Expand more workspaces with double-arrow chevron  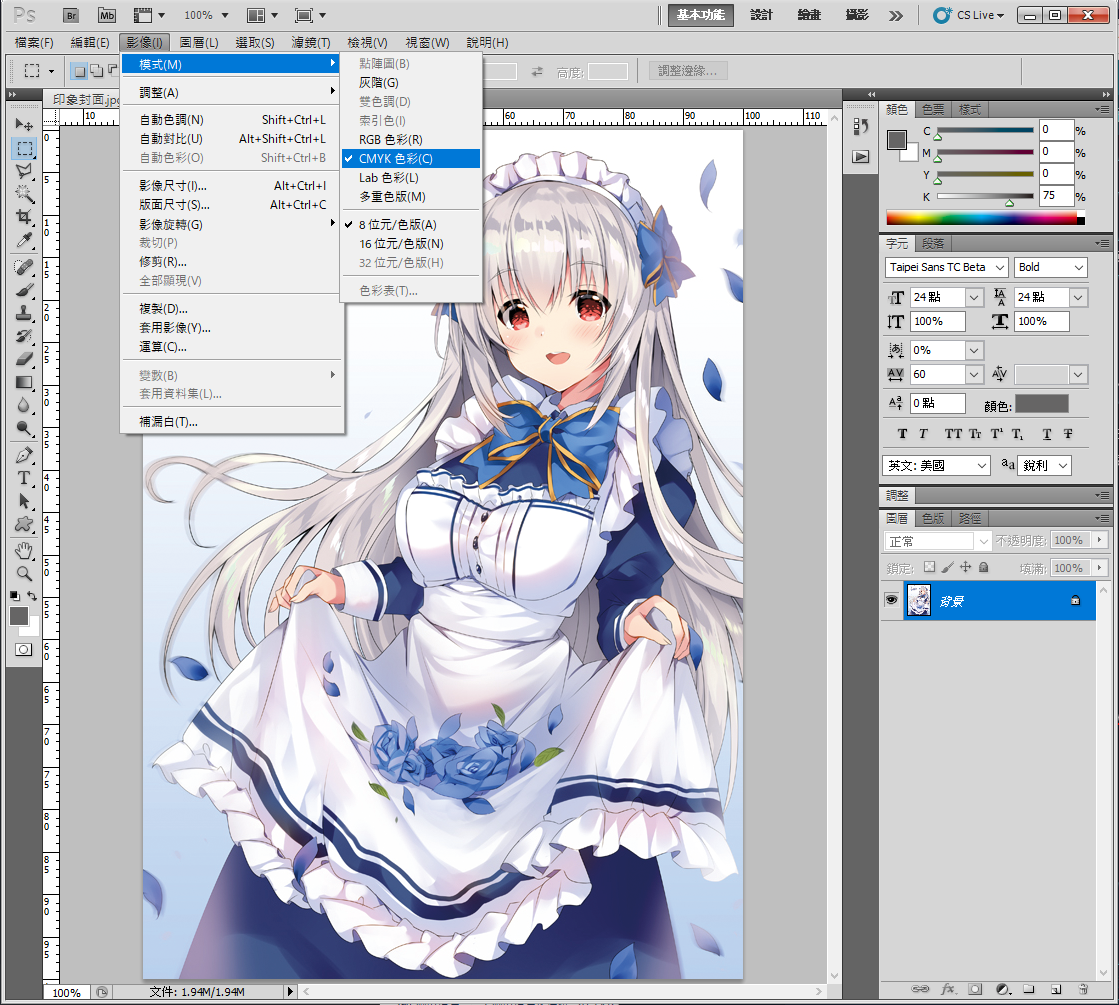896,15
